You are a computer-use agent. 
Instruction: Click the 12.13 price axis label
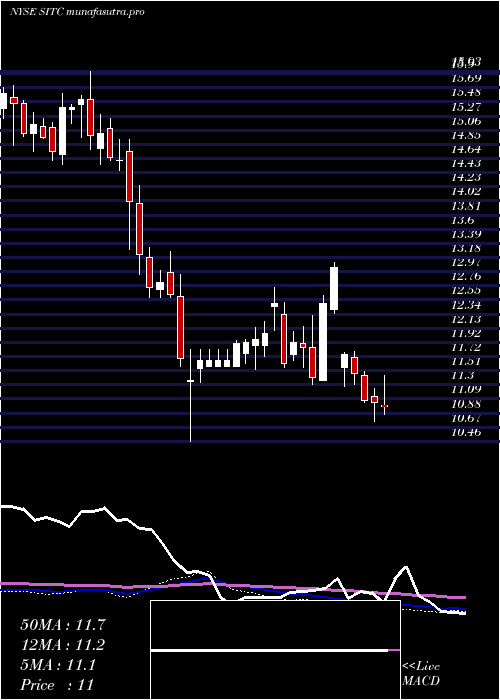[466, 319]
